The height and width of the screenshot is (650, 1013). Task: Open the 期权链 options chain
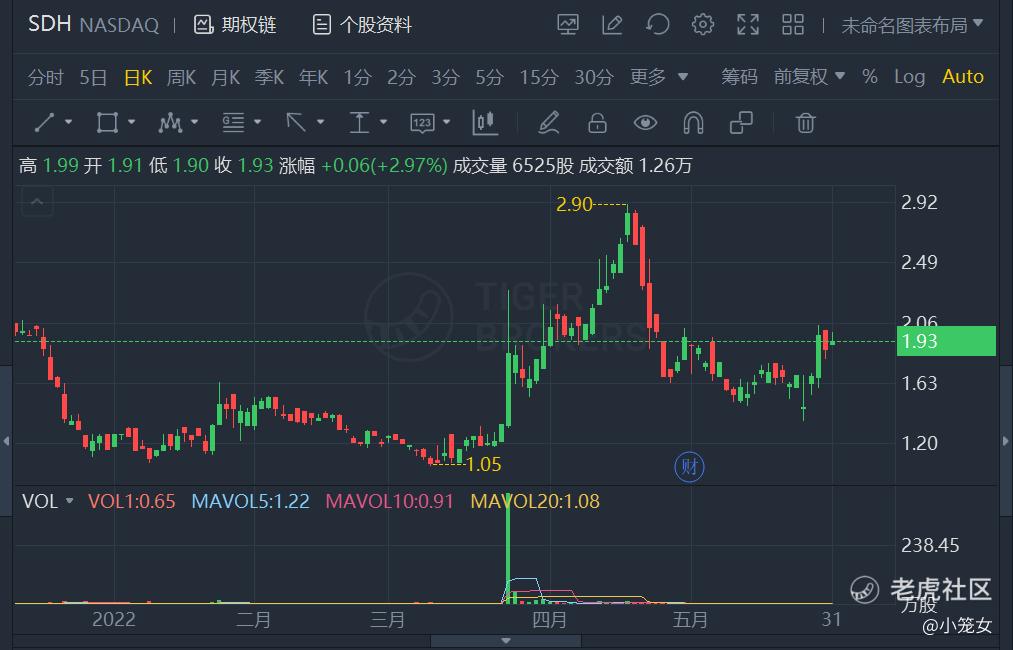(235, 25)
